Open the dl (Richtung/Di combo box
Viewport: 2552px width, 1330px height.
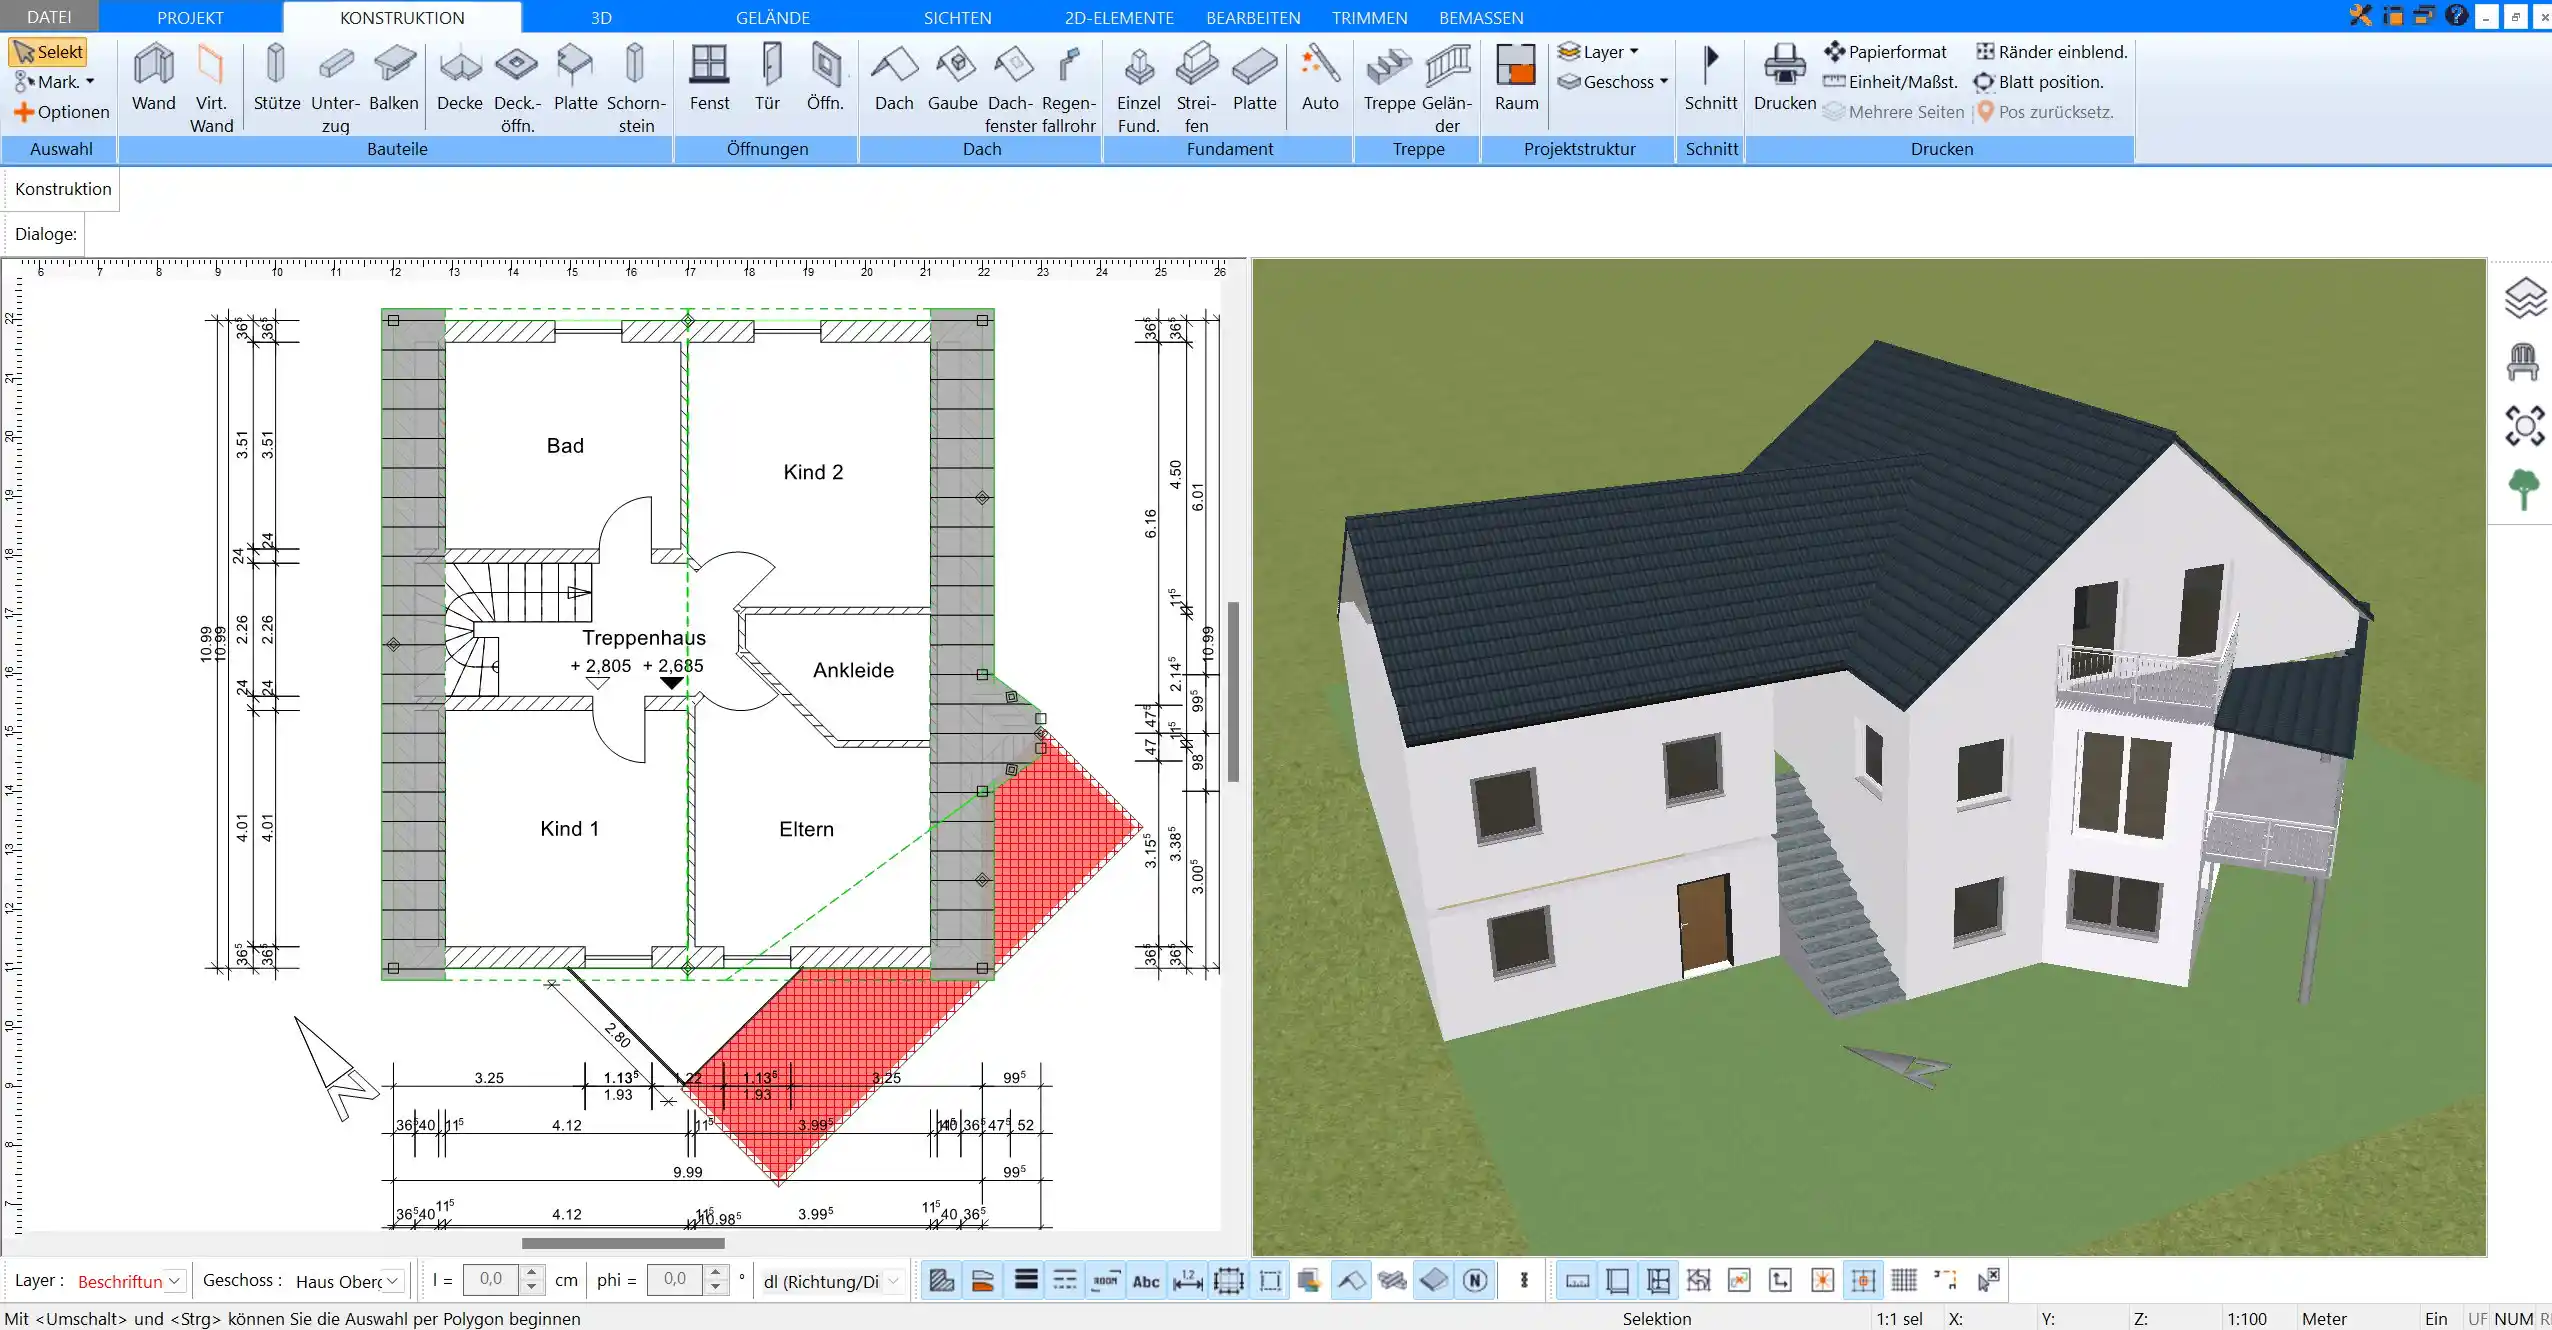coord(832,1281)
